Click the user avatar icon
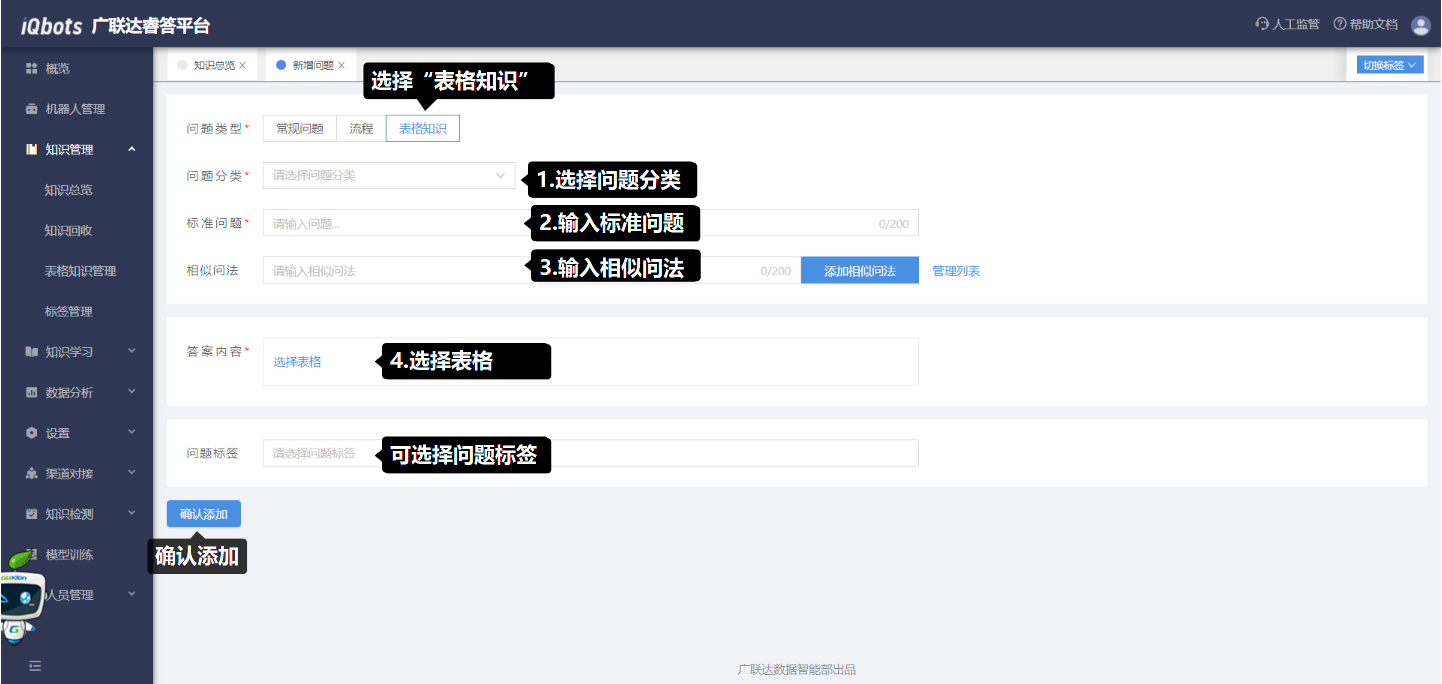Viewport: 1442px width, 684px height. [x=1420, y=25]
